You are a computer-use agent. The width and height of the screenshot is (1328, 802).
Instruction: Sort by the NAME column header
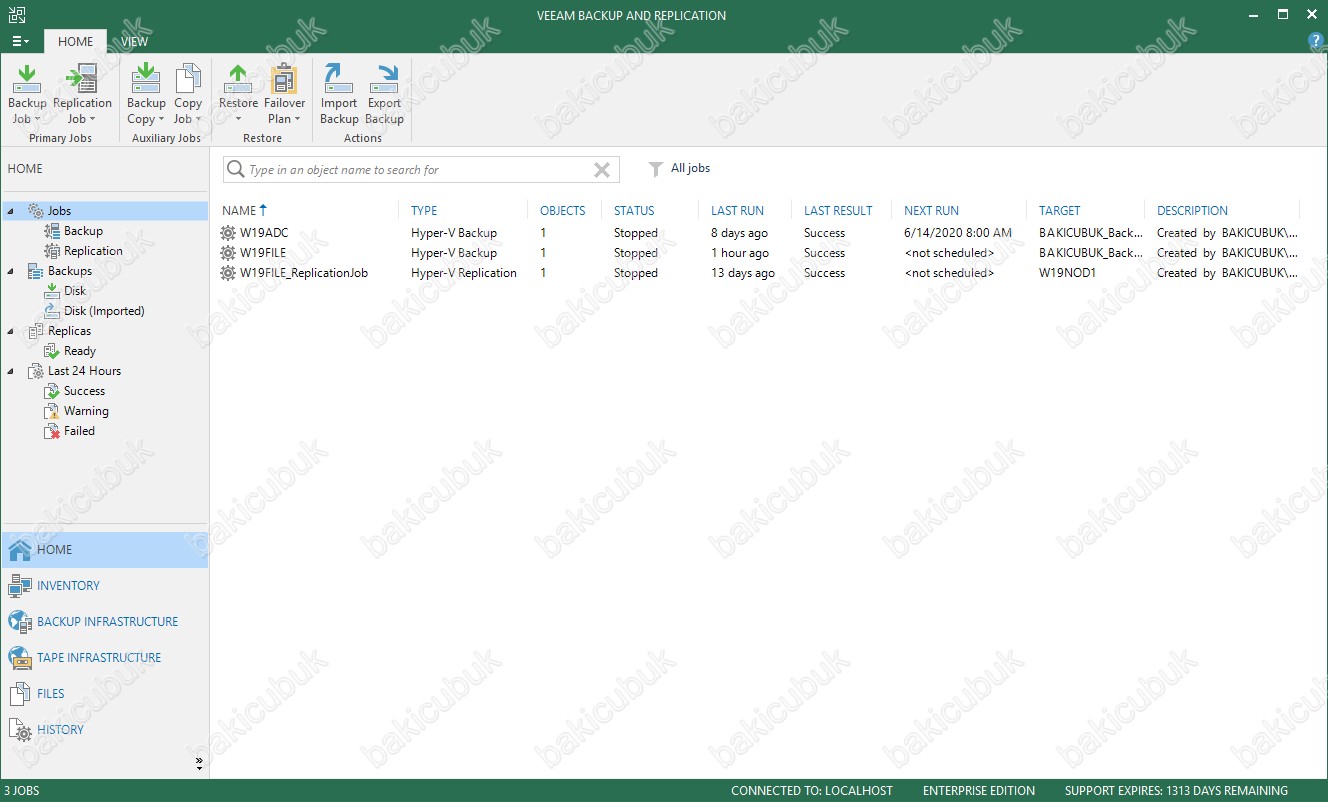(239, 211)
